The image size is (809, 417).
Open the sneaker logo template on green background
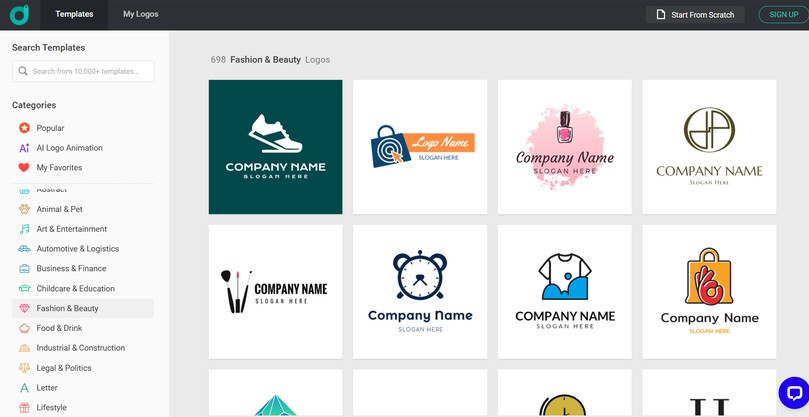click(276, 147)
